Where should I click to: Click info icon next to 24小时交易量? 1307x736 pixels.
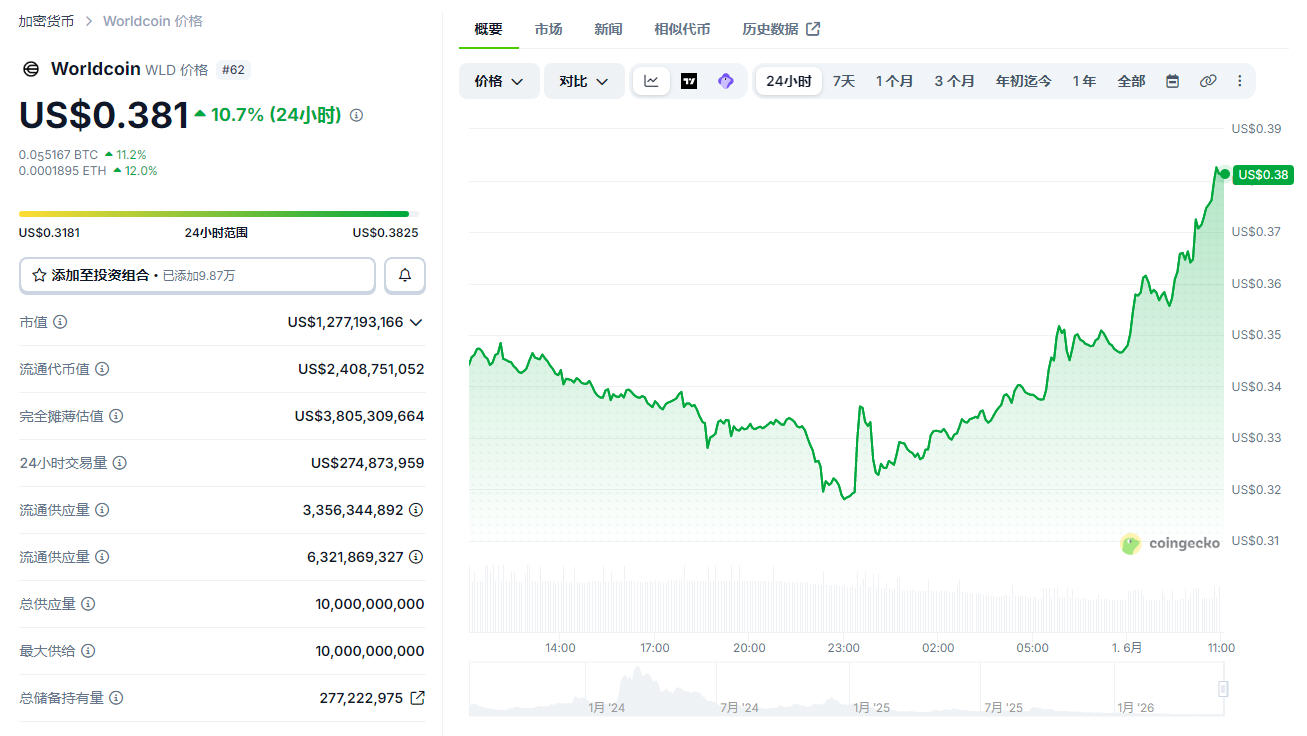coord(120,463)
